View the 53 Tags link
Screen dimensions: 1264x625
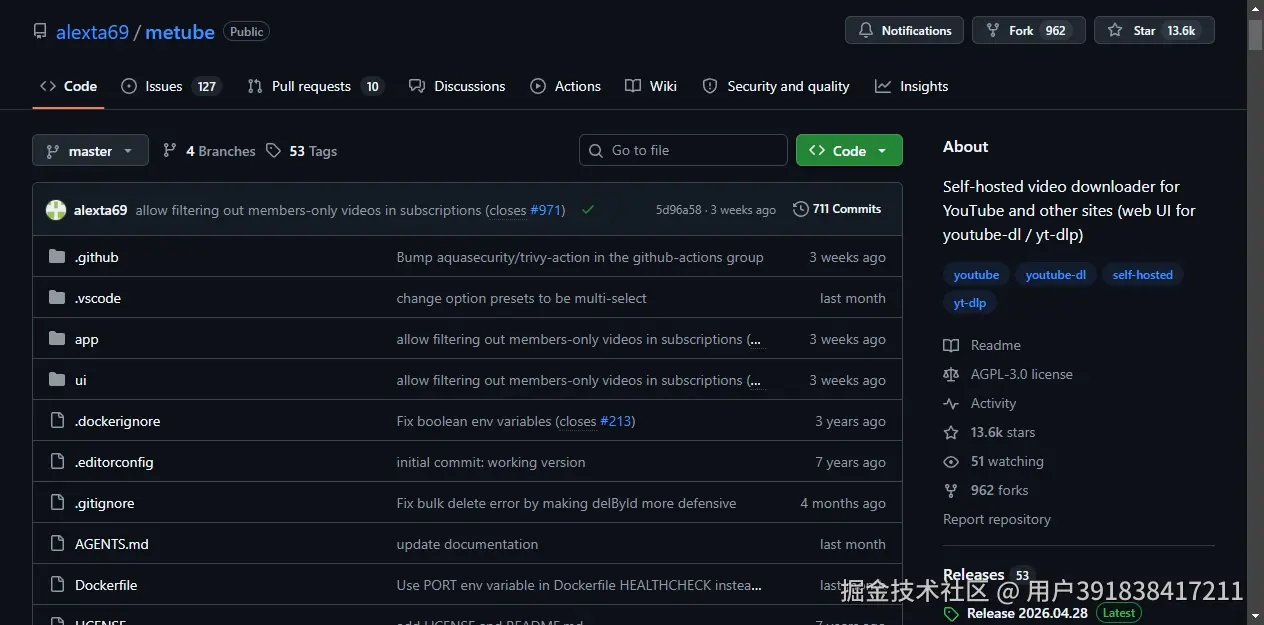pos(301,151)
